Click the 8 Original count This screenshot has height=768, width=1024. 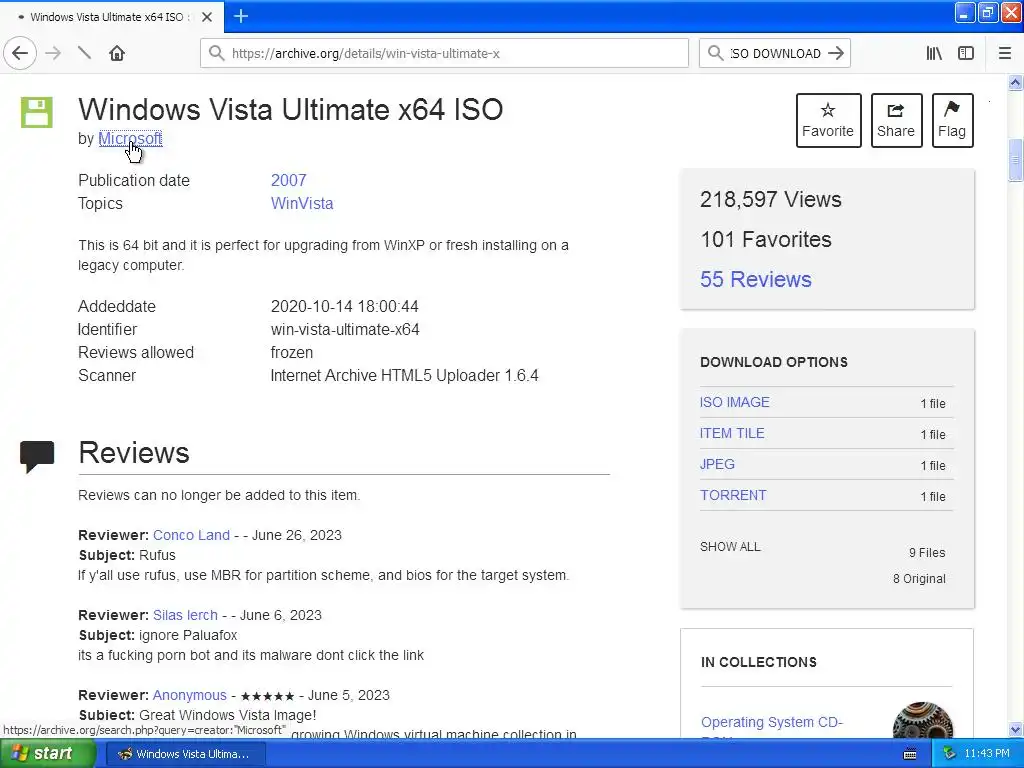919,579
